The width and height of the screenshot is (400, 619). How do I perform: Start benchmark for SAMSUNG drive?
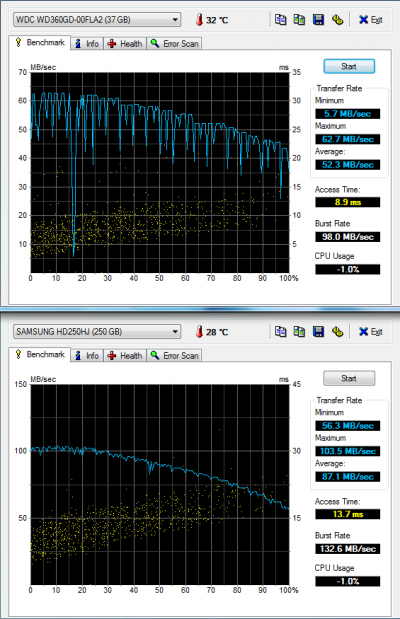pyautogui.click(x=349, y=378)
